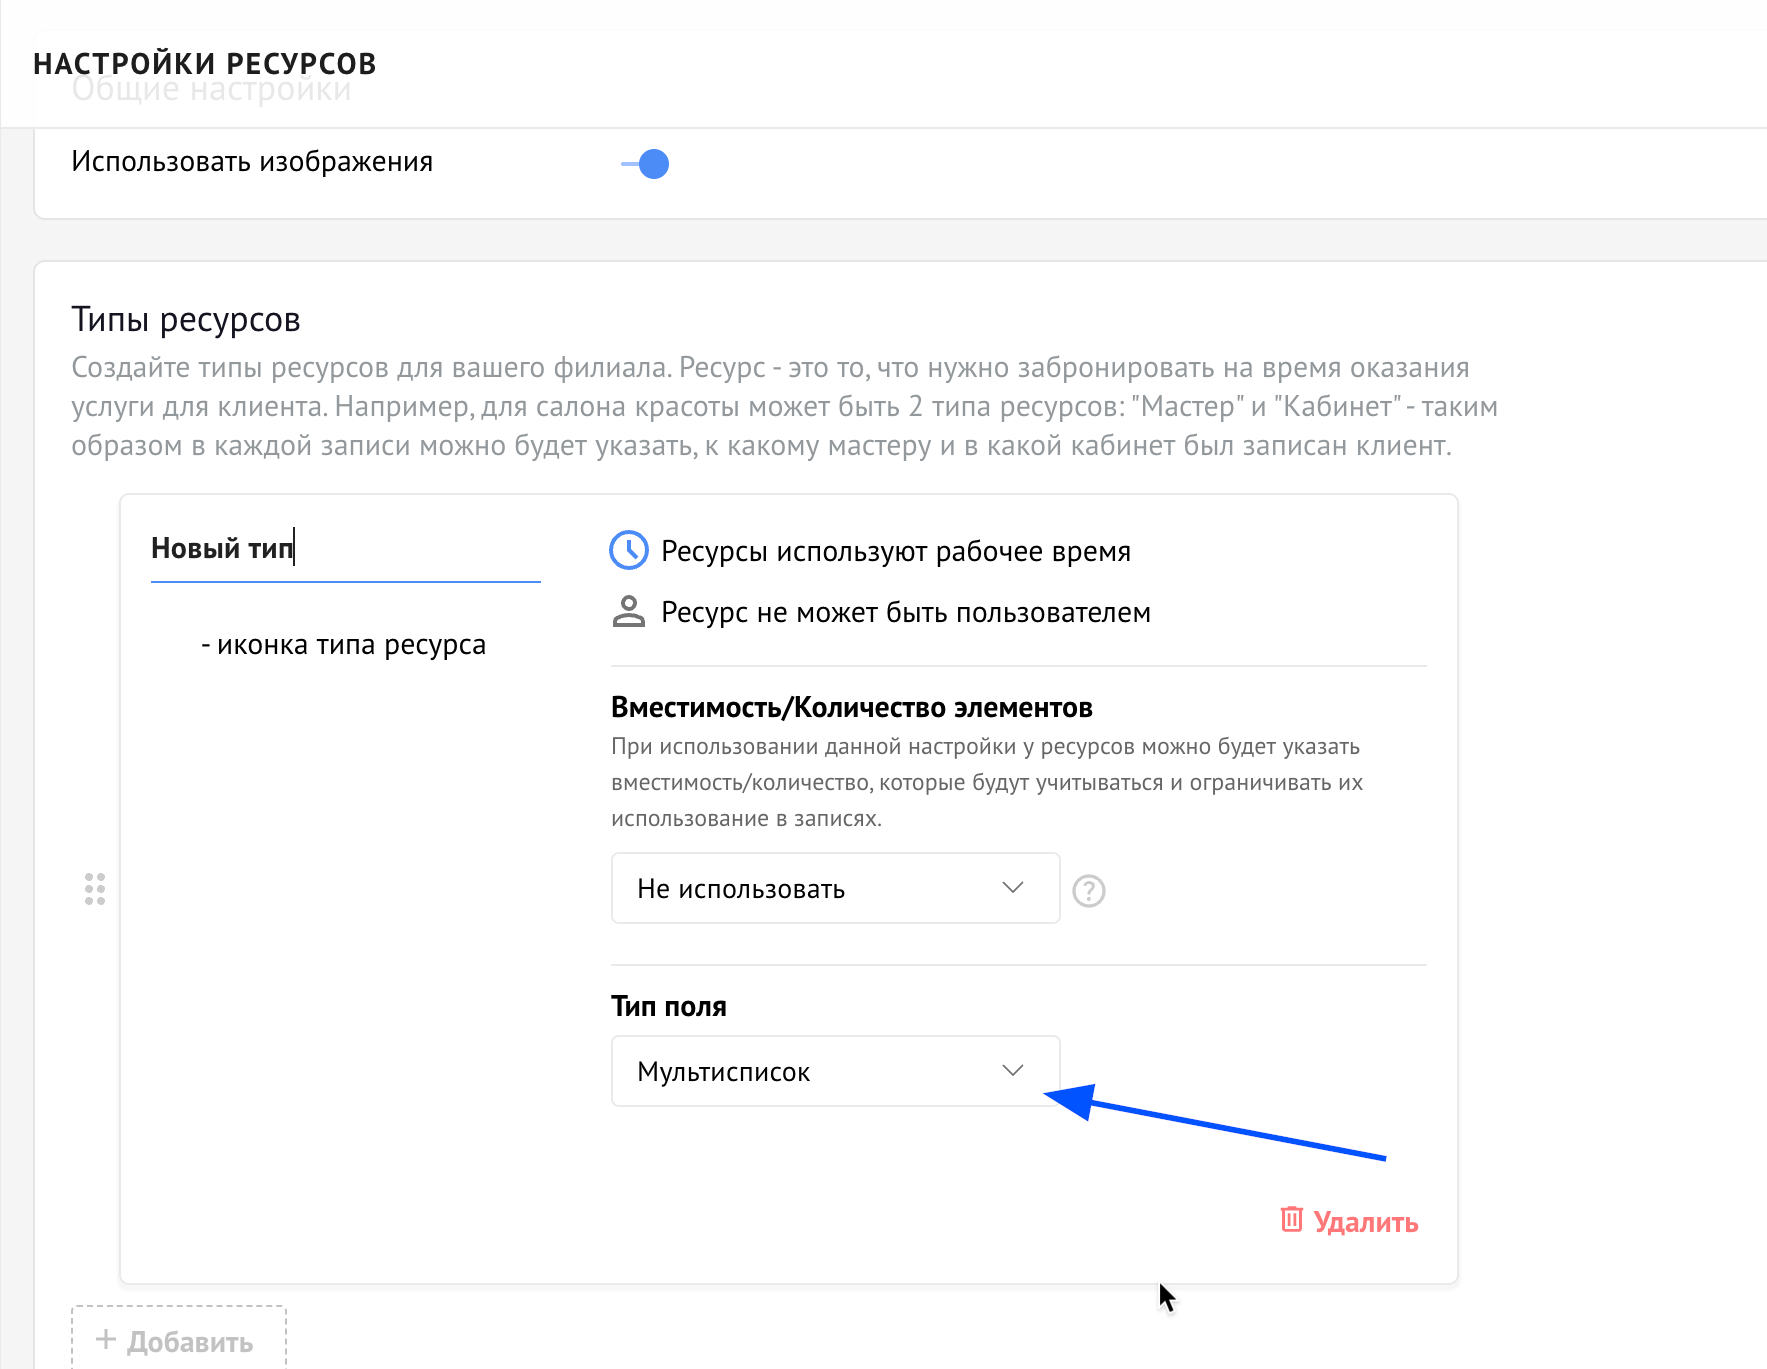The height and width of the screenshot is (1369, 1767).
Task: Toggle "Ресурсы используют рабочее время" option
Action: (895, 552)
